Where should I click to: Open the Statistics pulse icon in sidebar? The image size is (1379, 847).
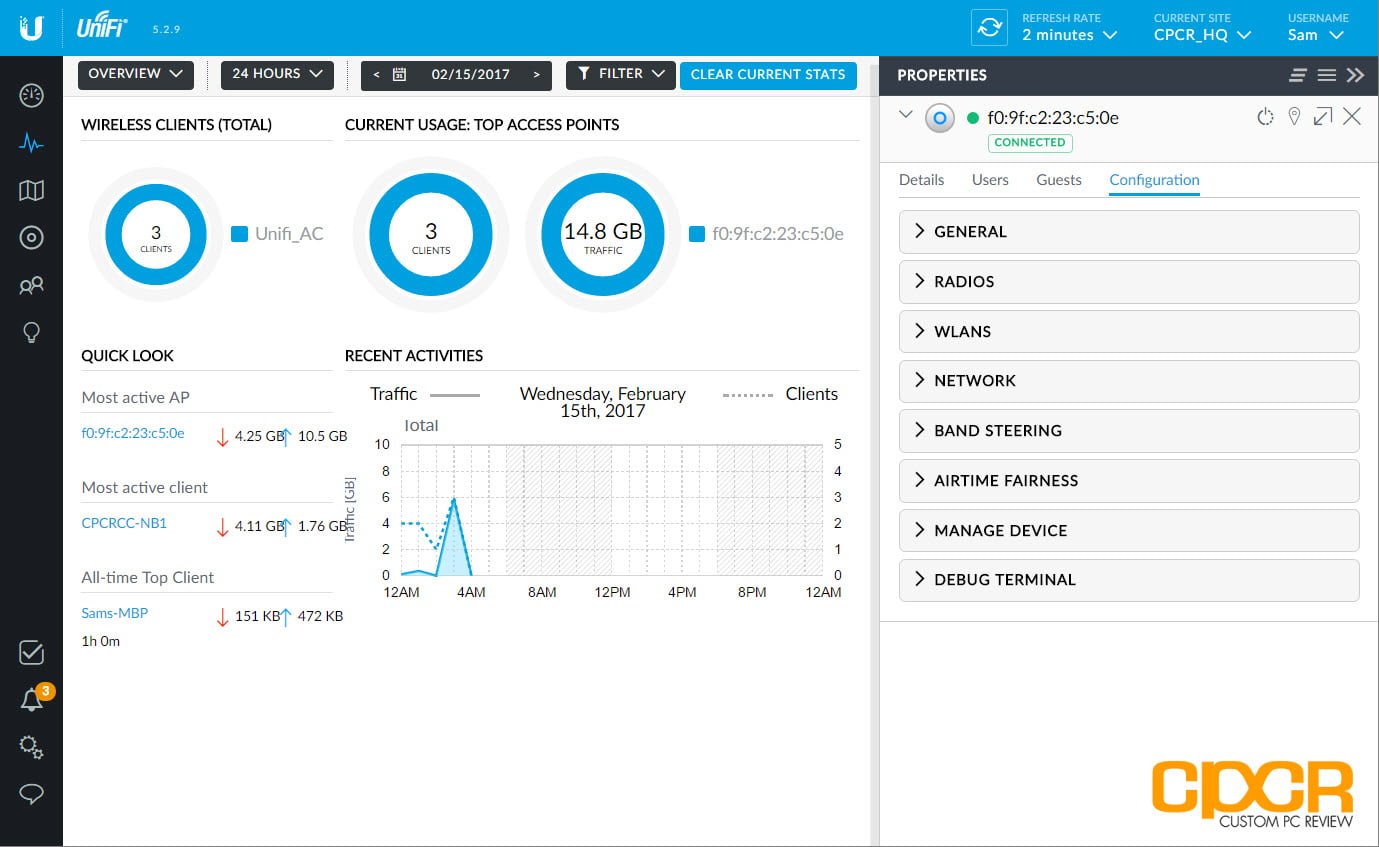tap(31, 143)
